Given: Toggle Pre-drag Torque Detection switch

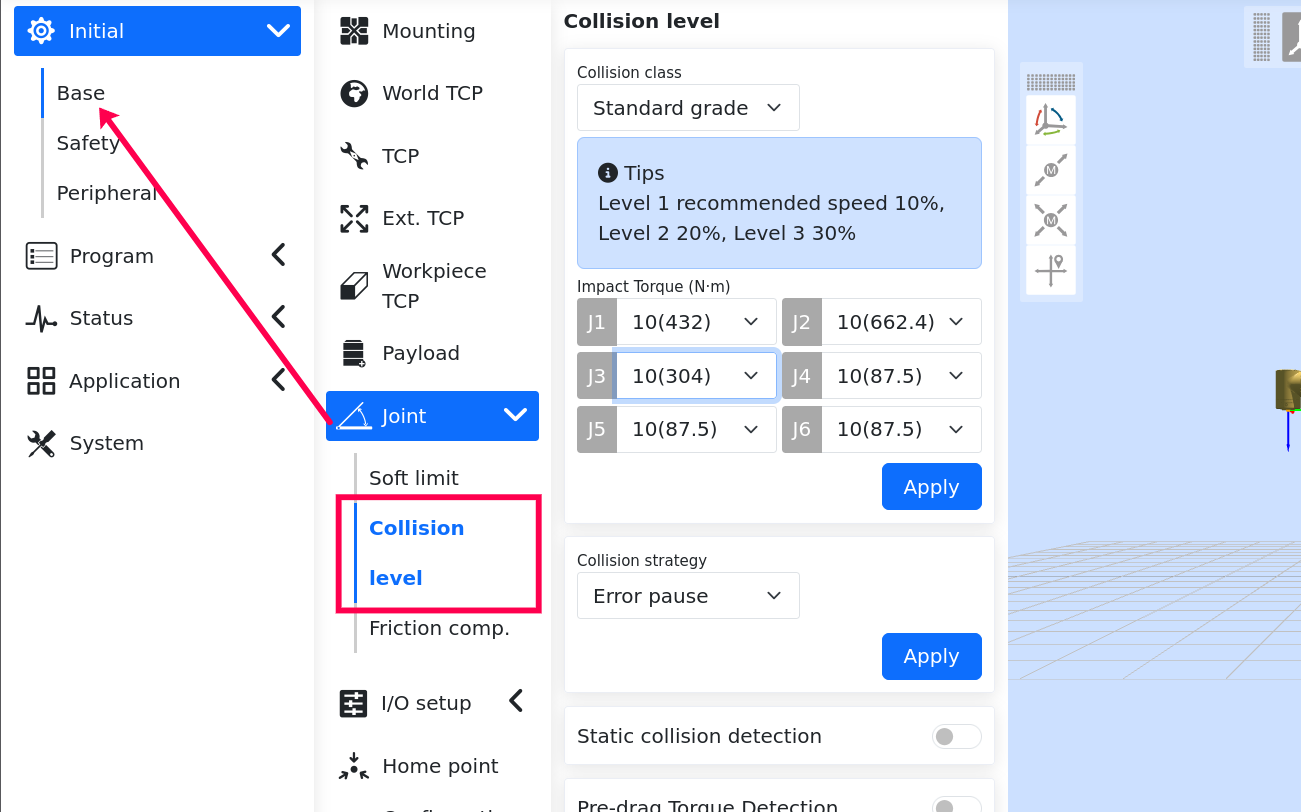Looking at the screenshot, I should pyautogui.click(x=957, y=806).
